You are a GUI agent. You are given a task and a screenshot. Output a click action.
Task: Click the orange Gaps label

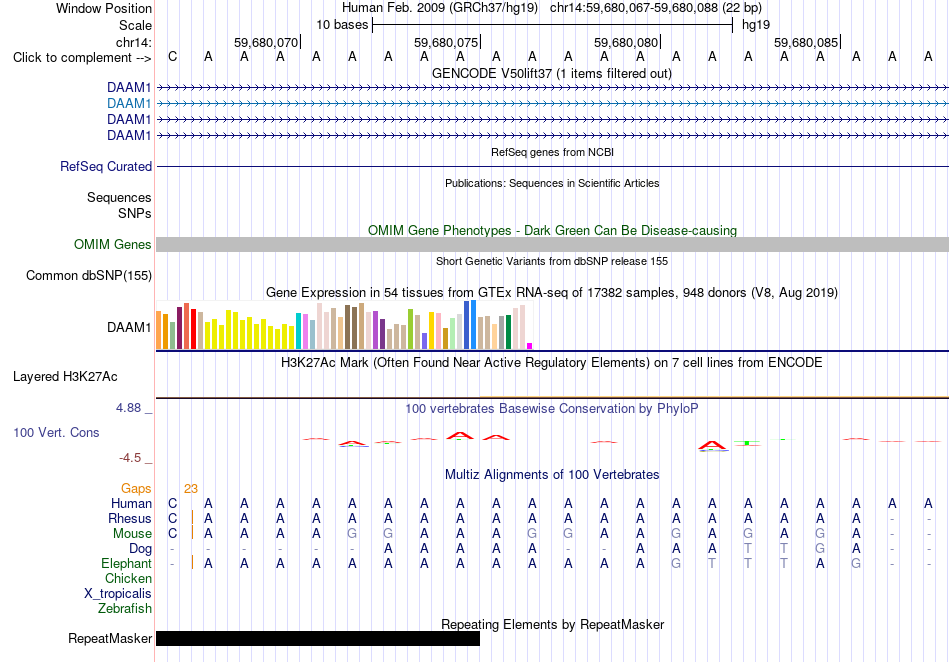(136, 488)
